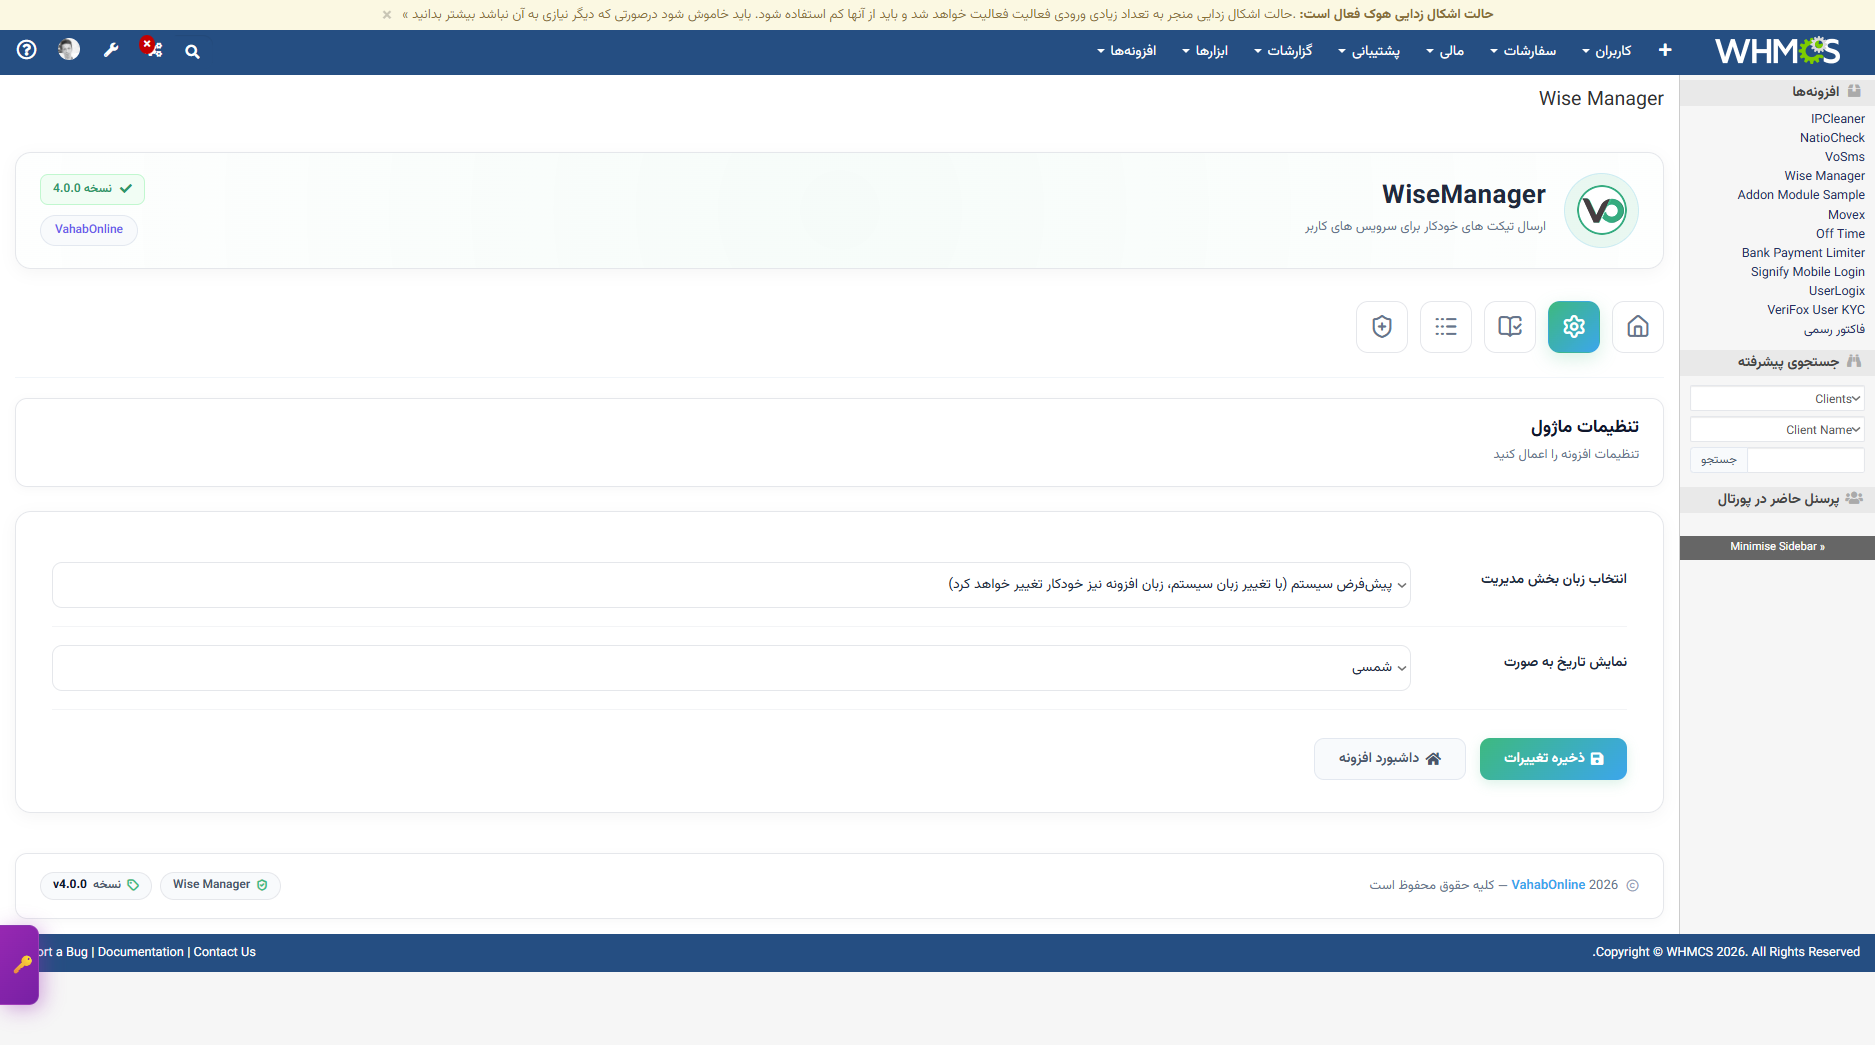
Task: Open the search magnifier icon
Action: click(192, 51)
